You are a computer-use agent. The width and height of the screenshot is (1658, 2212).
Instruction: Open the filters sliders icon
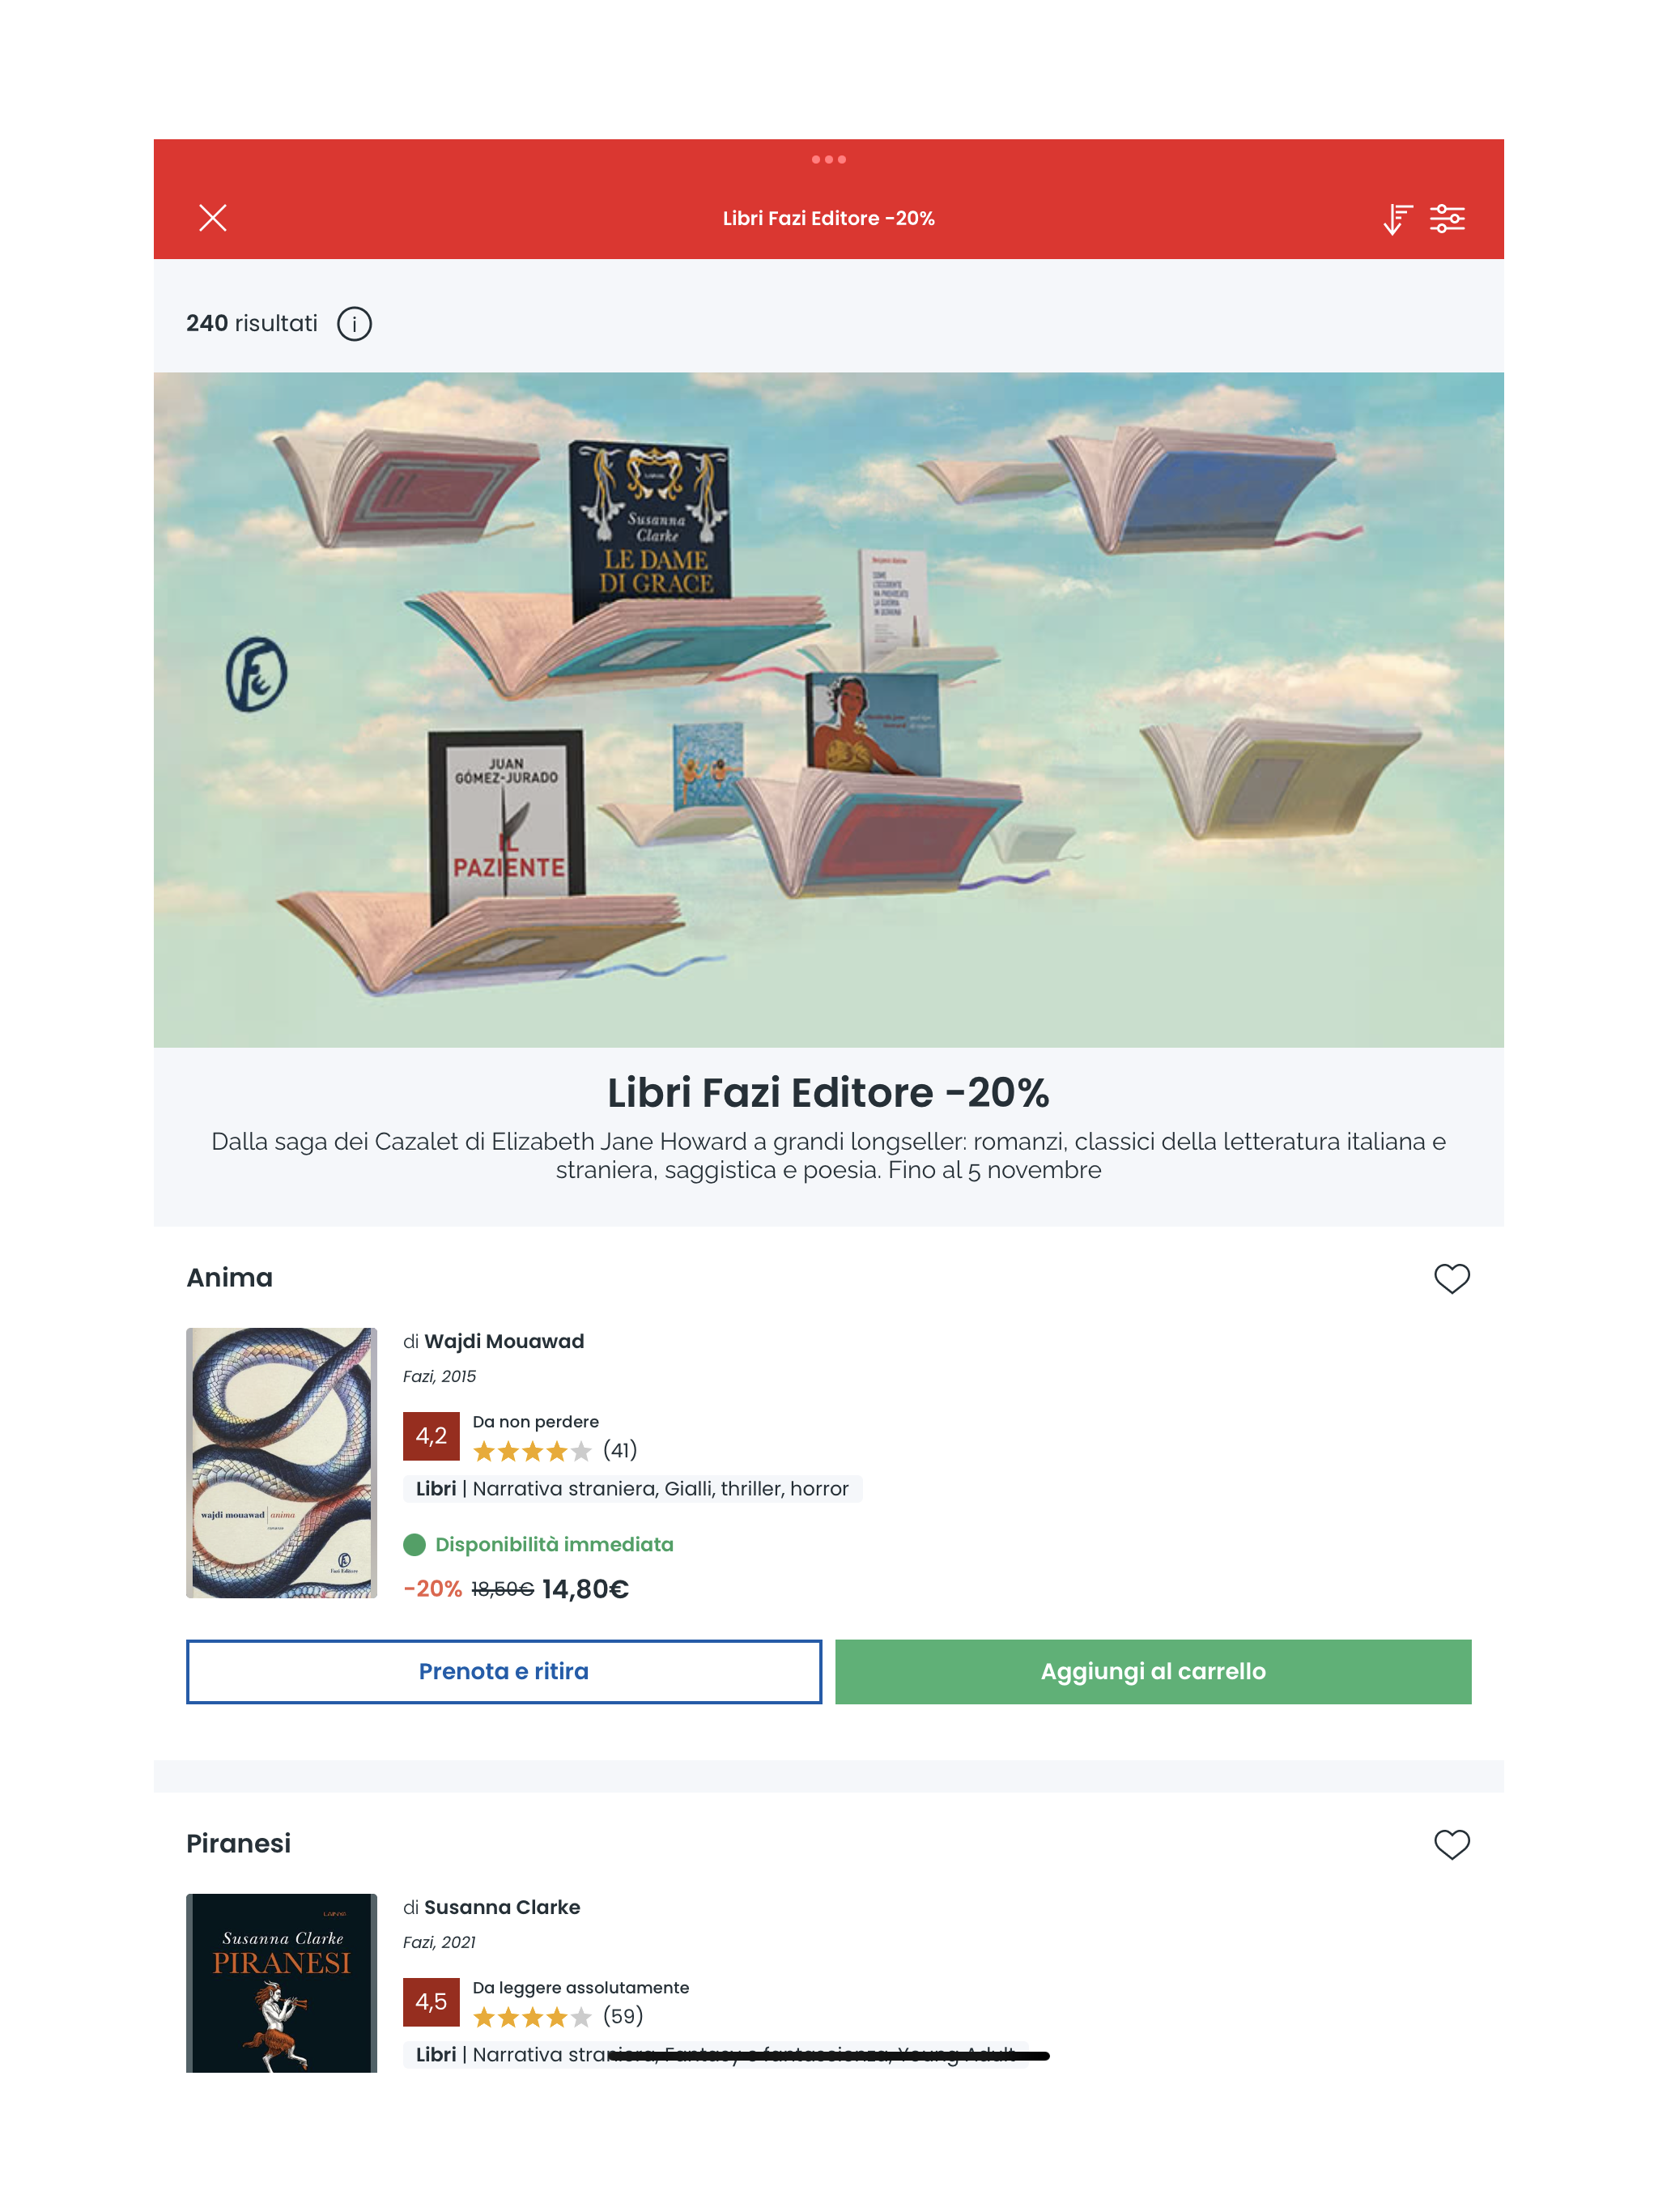point(1446,218)
